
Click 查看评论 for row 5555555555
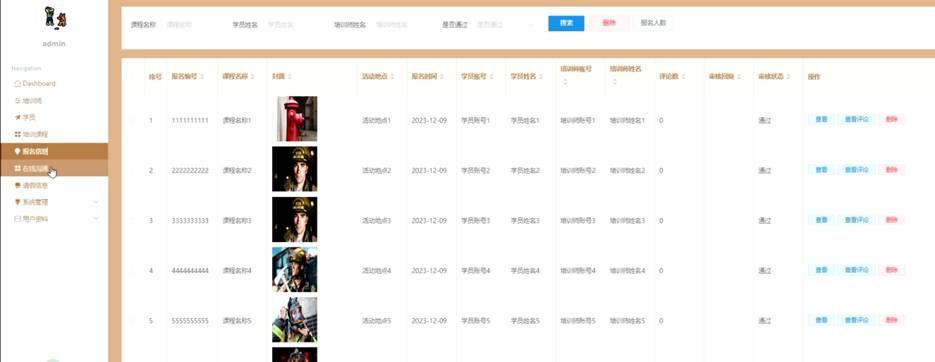coord(856,320)
